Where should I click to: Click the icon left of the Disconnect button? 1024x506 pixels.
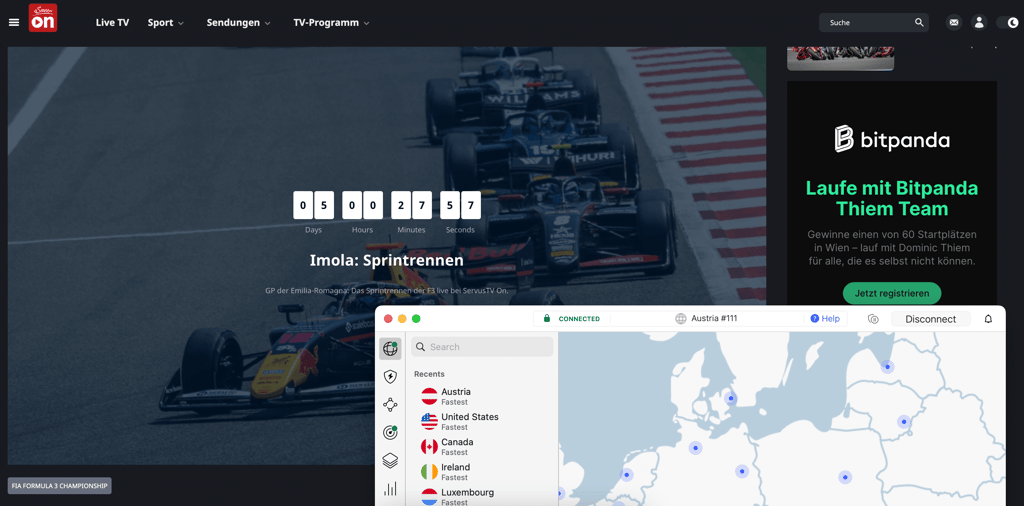click(873, 319)
